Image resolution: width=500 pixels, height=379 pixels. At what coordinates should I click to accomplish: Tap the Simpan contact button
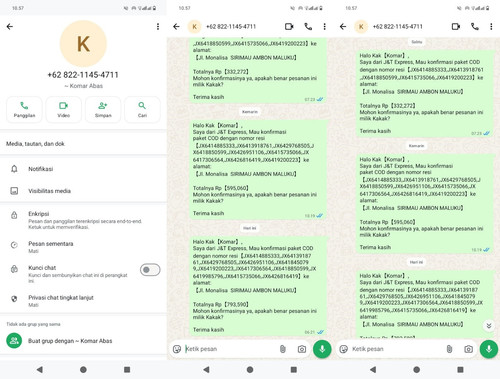(x=103, y=110)
